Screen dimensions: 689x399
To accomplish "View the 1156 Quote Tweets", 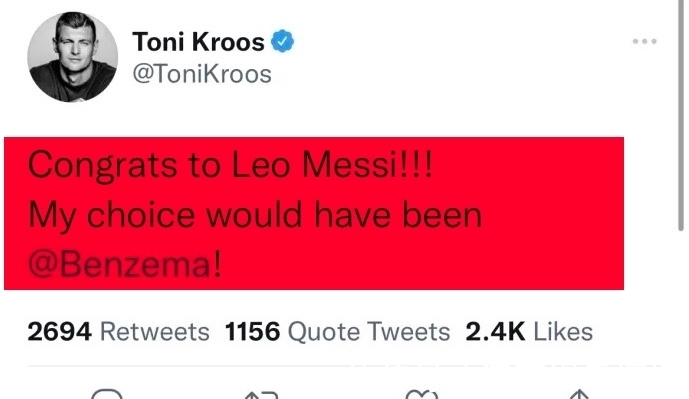I will [x=337, y=331].
